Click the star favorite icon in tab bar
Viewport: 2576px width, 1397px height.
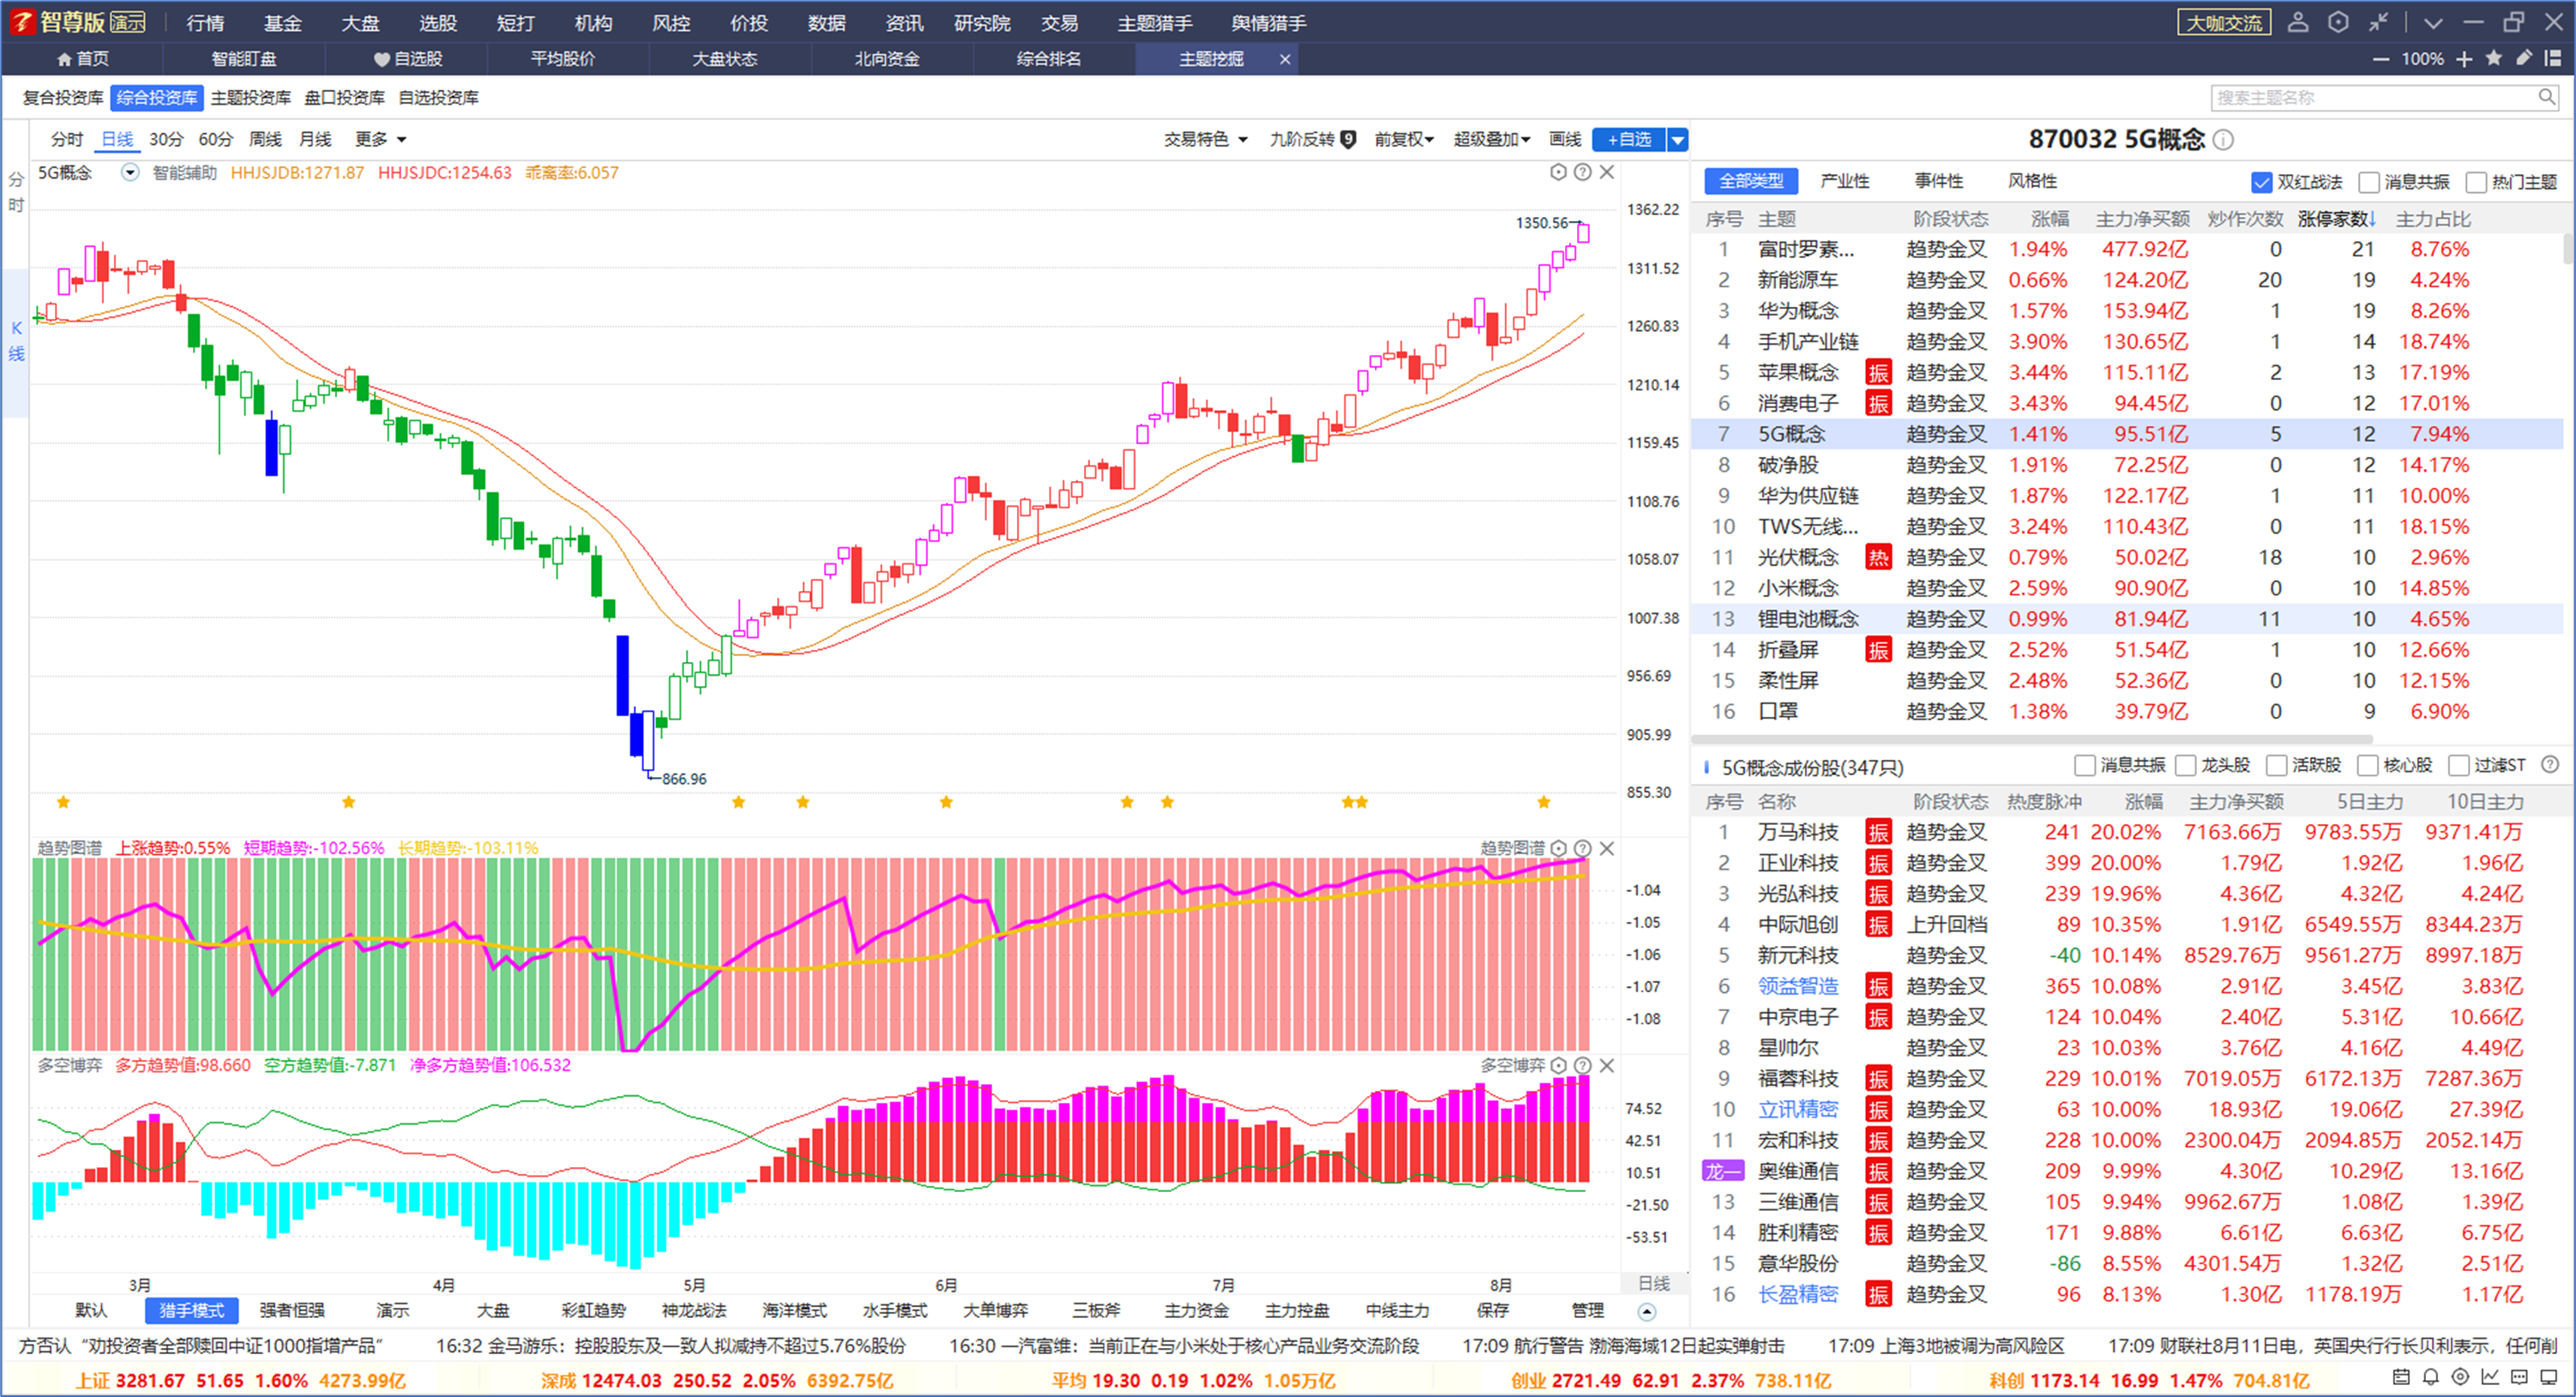point(2494,58)
